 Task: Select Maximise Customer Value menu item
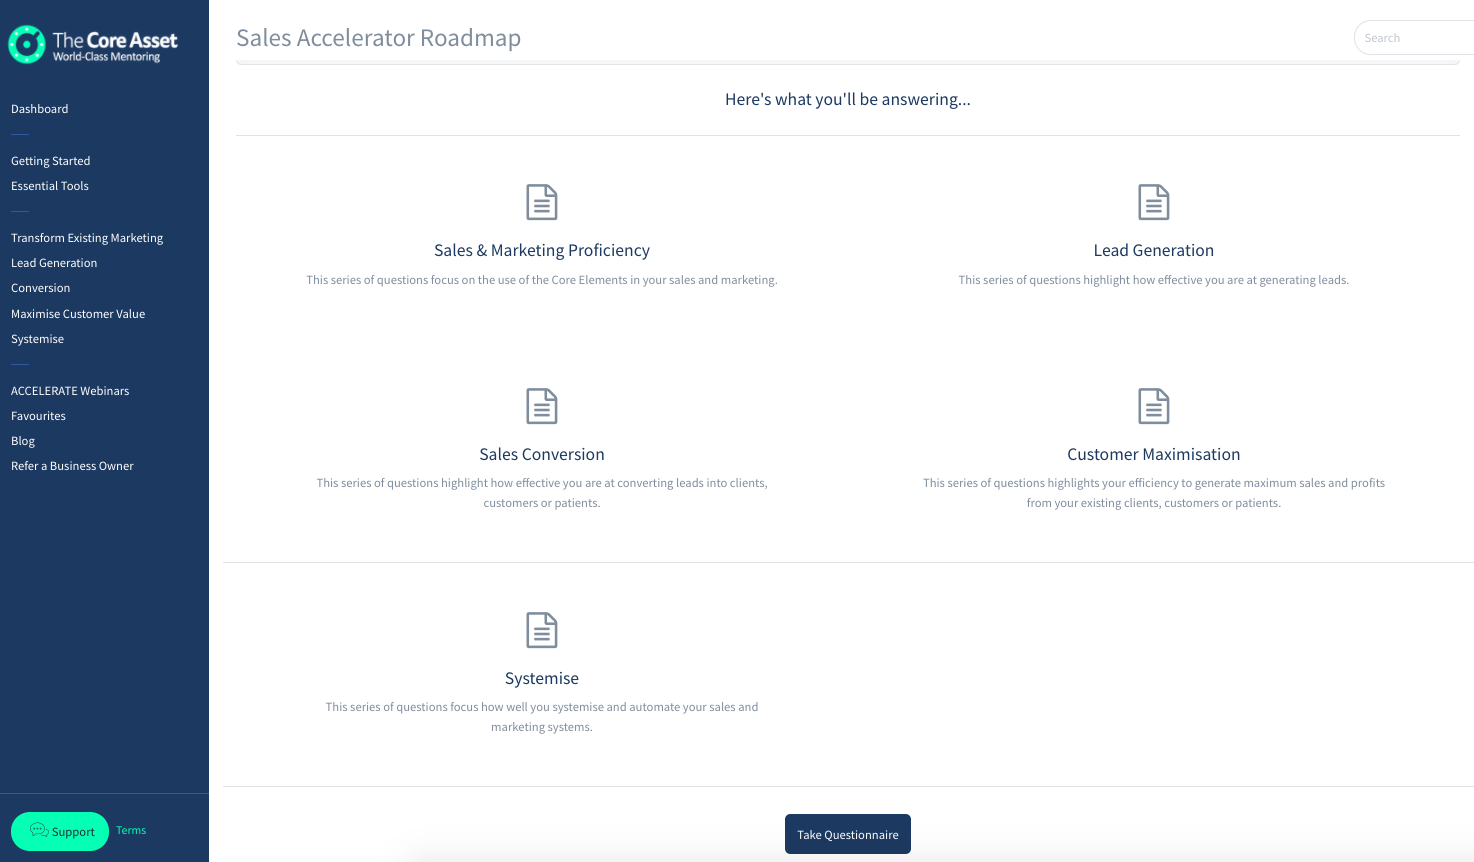(x=78, y=314)
